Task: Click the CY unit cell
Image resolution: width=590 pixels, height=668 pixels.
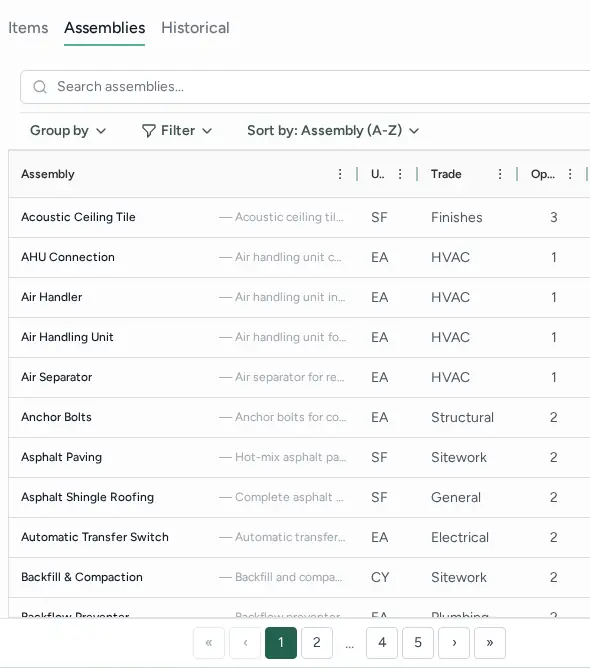Action: pos(380,577)
